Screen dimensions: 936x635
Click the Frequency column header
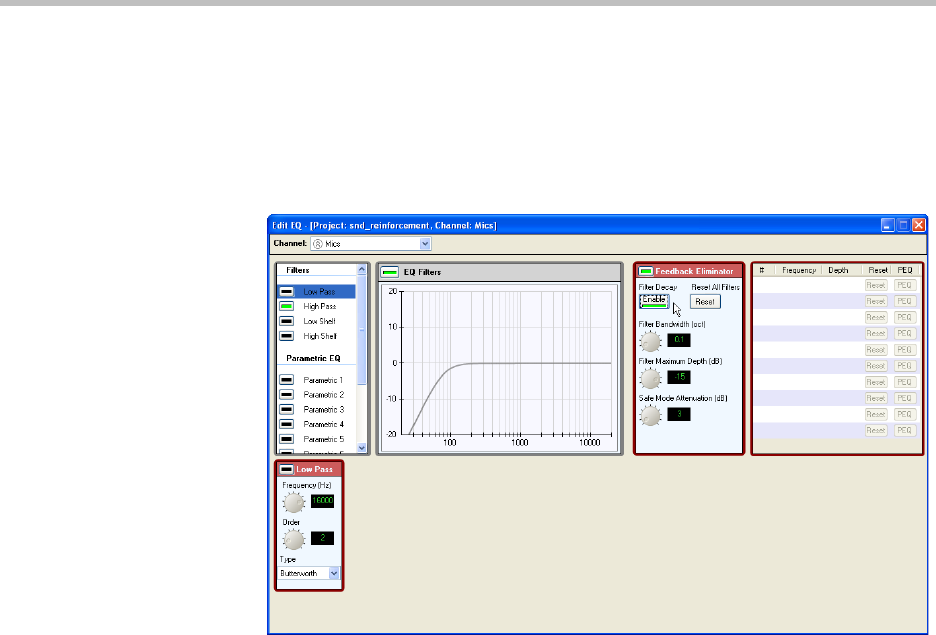tap(799, 271)
